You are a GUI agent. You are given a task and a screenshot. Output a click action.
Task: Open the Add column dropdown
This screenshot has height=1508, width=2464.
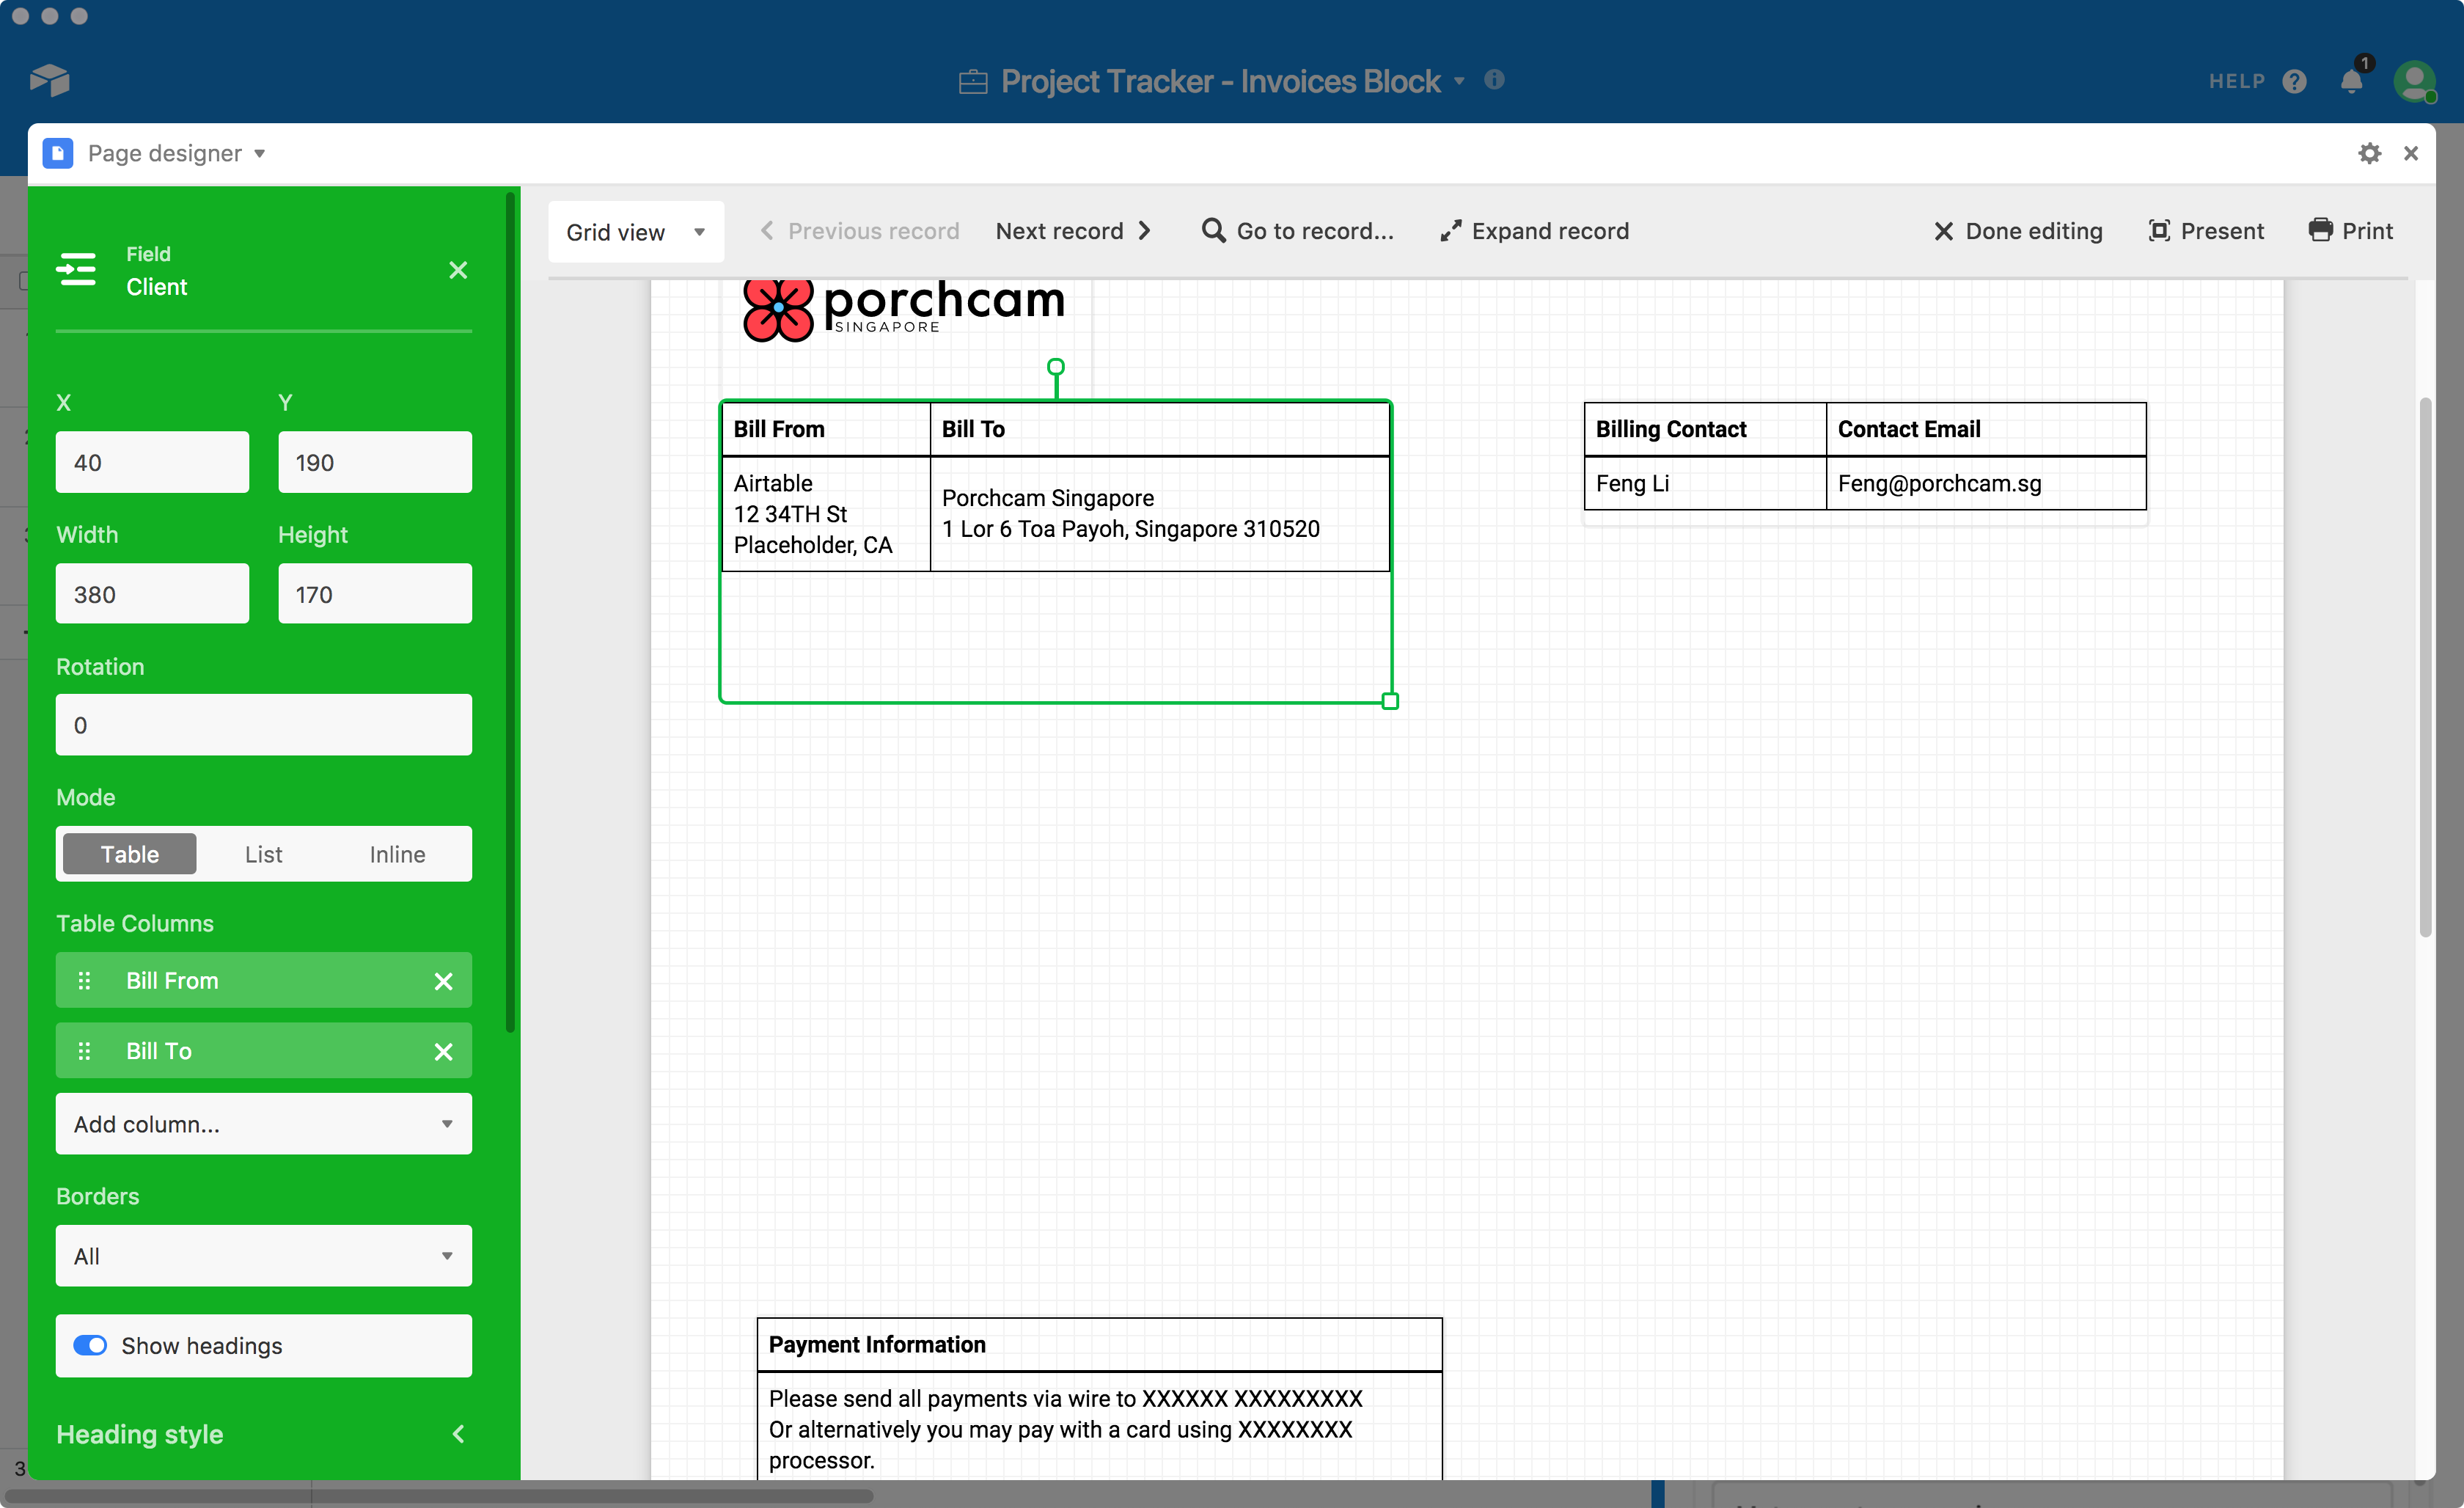(x=263, y=1124)
